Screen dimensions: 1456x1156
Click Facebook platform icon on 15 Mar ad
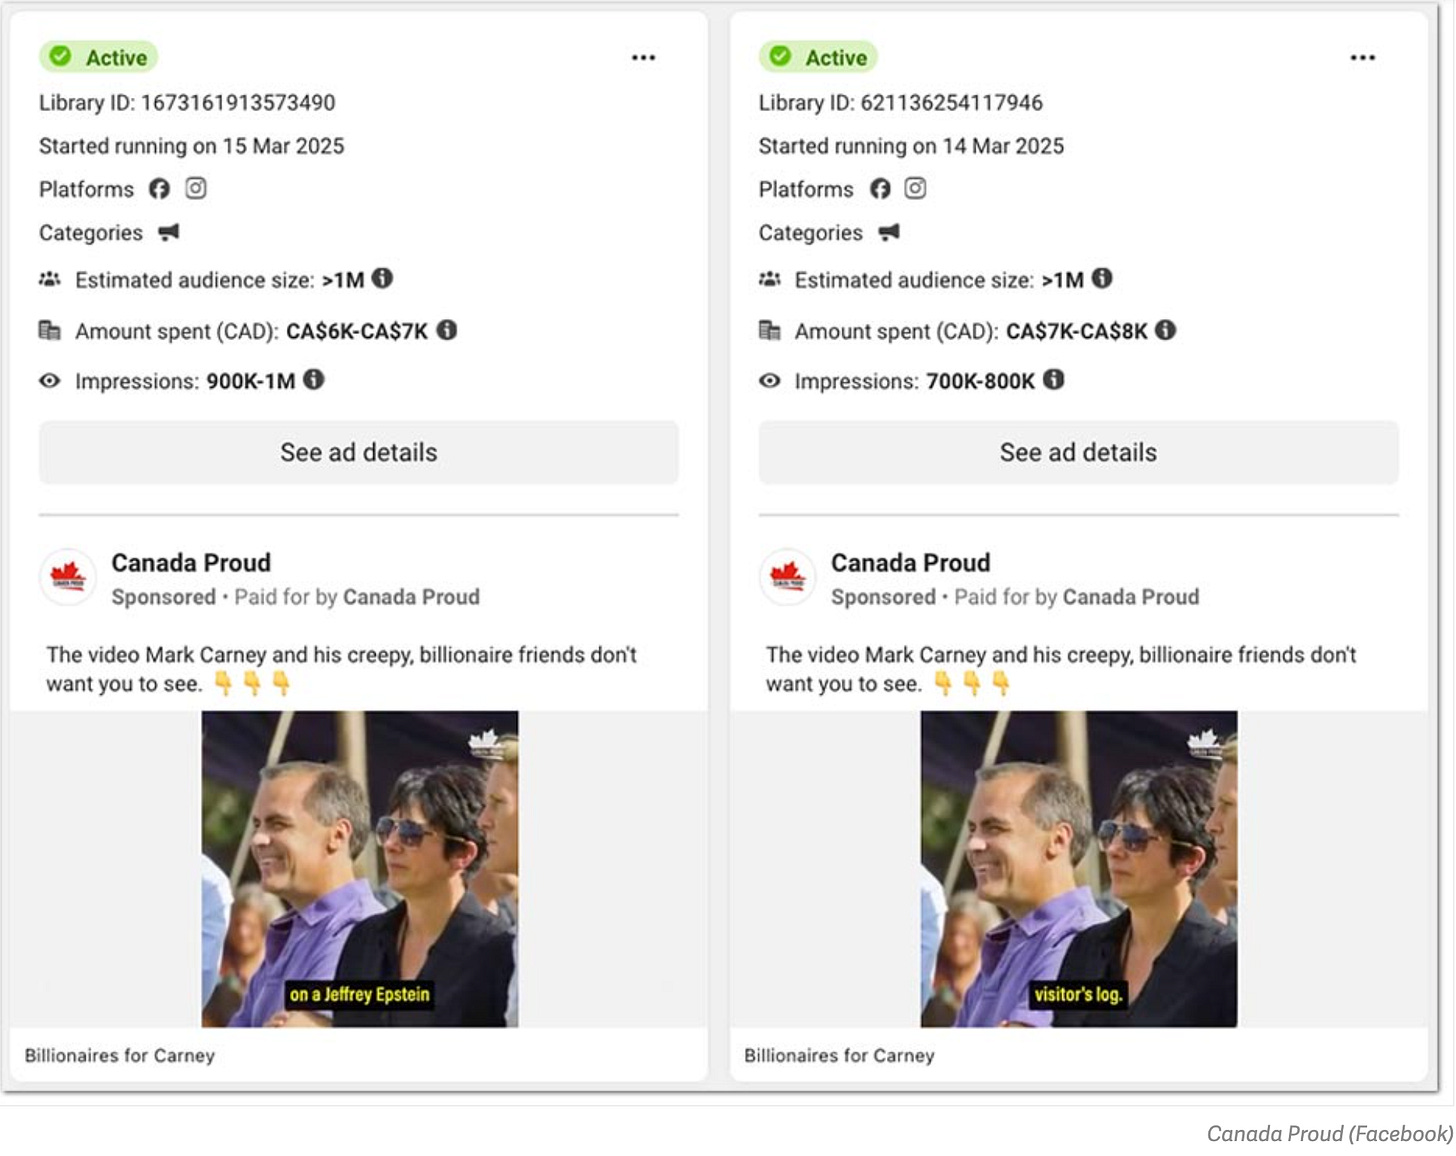coord(159,189)
